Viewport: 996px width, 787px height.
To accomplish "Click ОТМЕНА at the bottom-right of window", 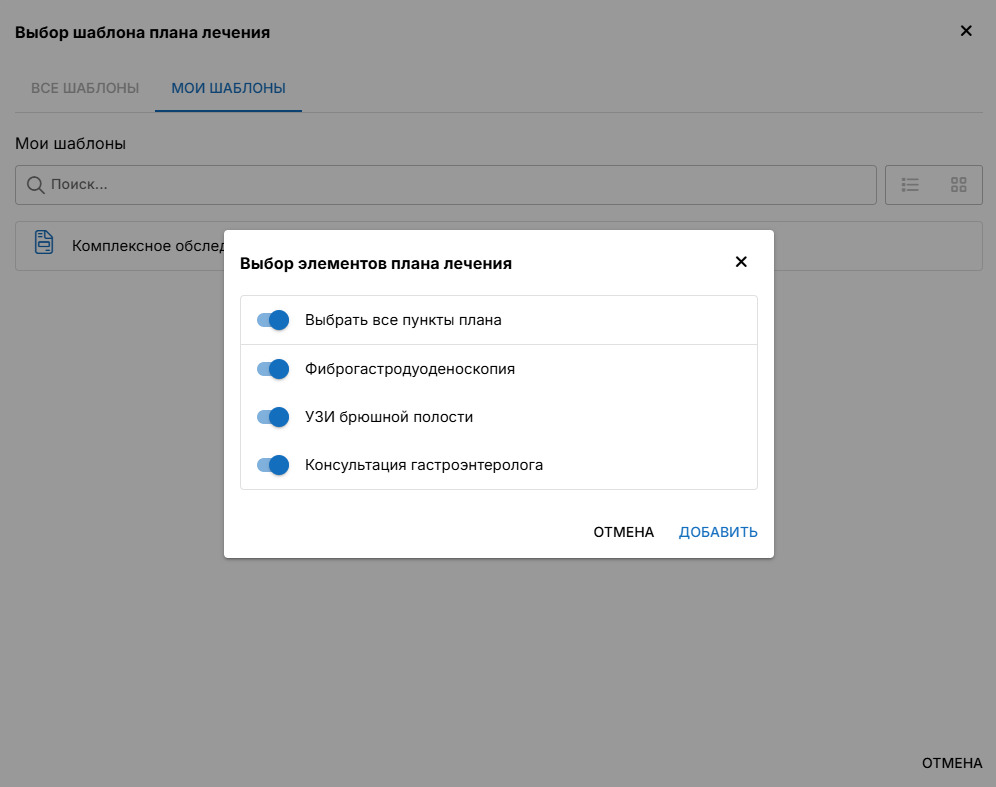I will [952, 763].
